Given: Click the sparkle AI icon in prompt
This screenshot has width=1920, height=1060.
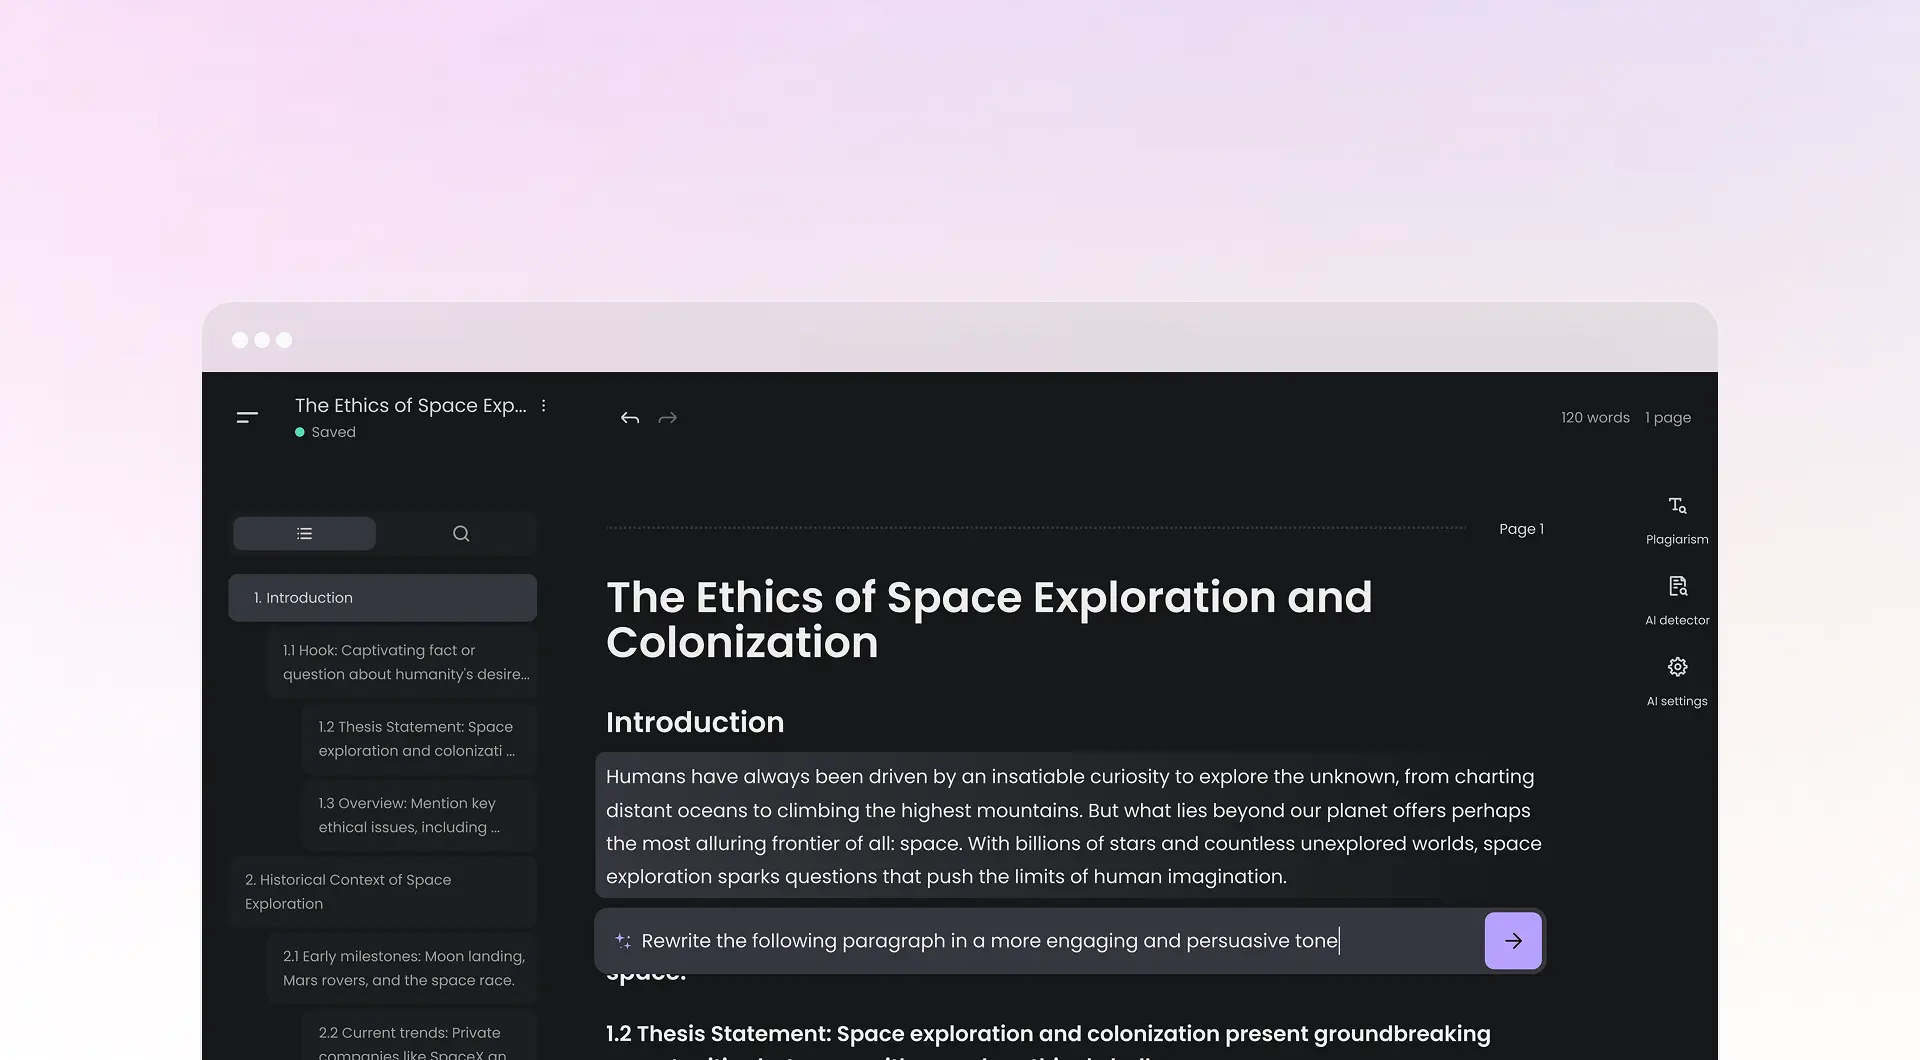Looking at the screenshot, I should (x=622, y=941).
